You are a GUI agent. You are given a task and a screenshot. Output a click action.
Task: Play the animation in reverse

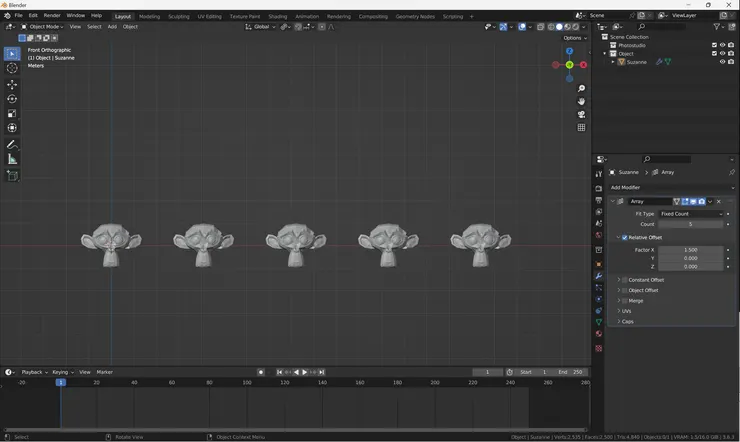click(296, 372)
